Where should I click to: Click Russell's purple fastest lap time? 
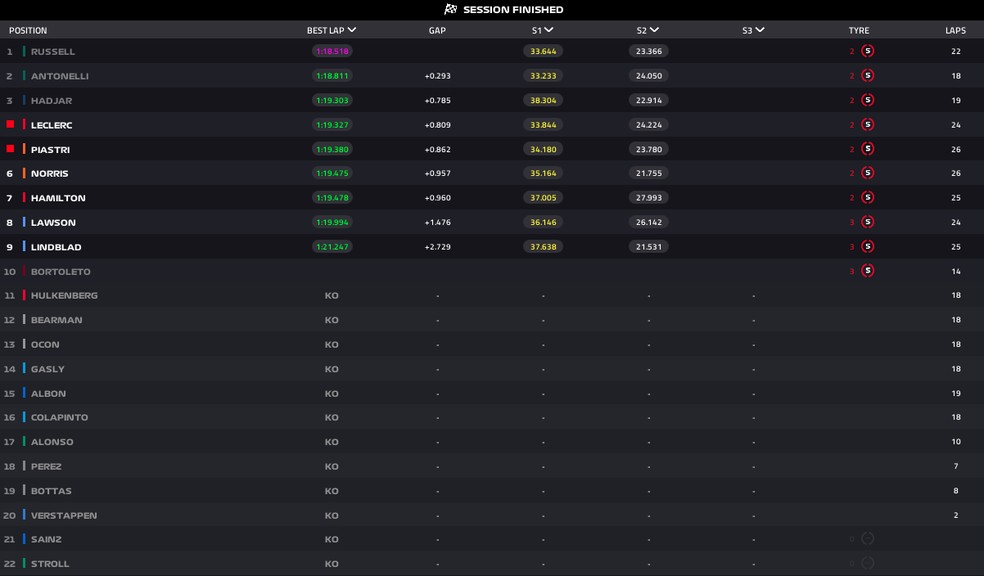[330, 51]
